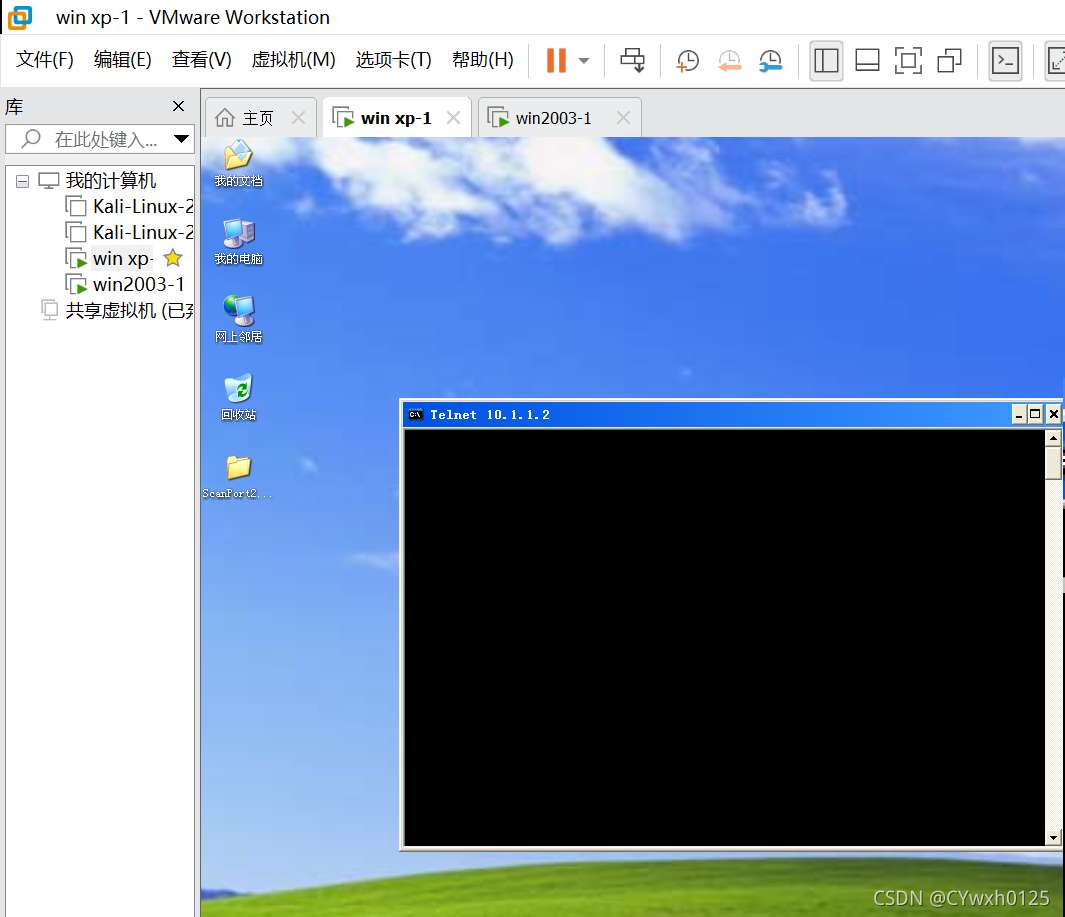Image resolution: width=1065 pixels, height=917 pixels.
Task: Select the ScanPort2 folder icon
Action: coord(238,477)
